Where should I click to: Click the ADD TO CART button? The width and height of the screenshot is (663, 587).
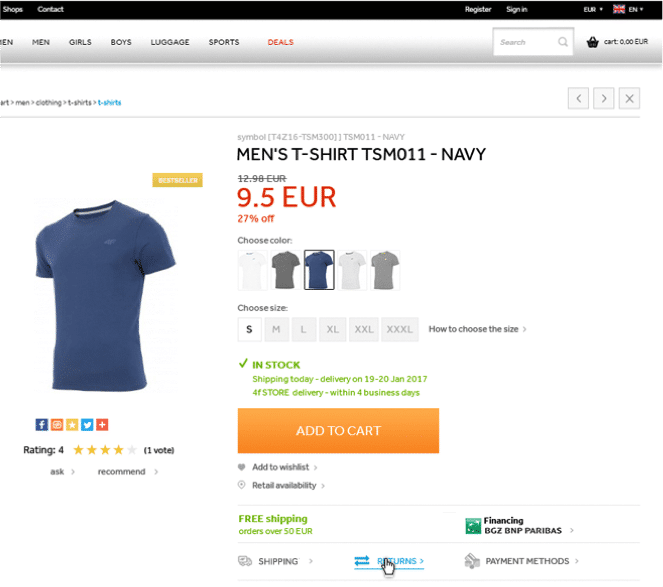pyautogui.click(x=338, y=431)
